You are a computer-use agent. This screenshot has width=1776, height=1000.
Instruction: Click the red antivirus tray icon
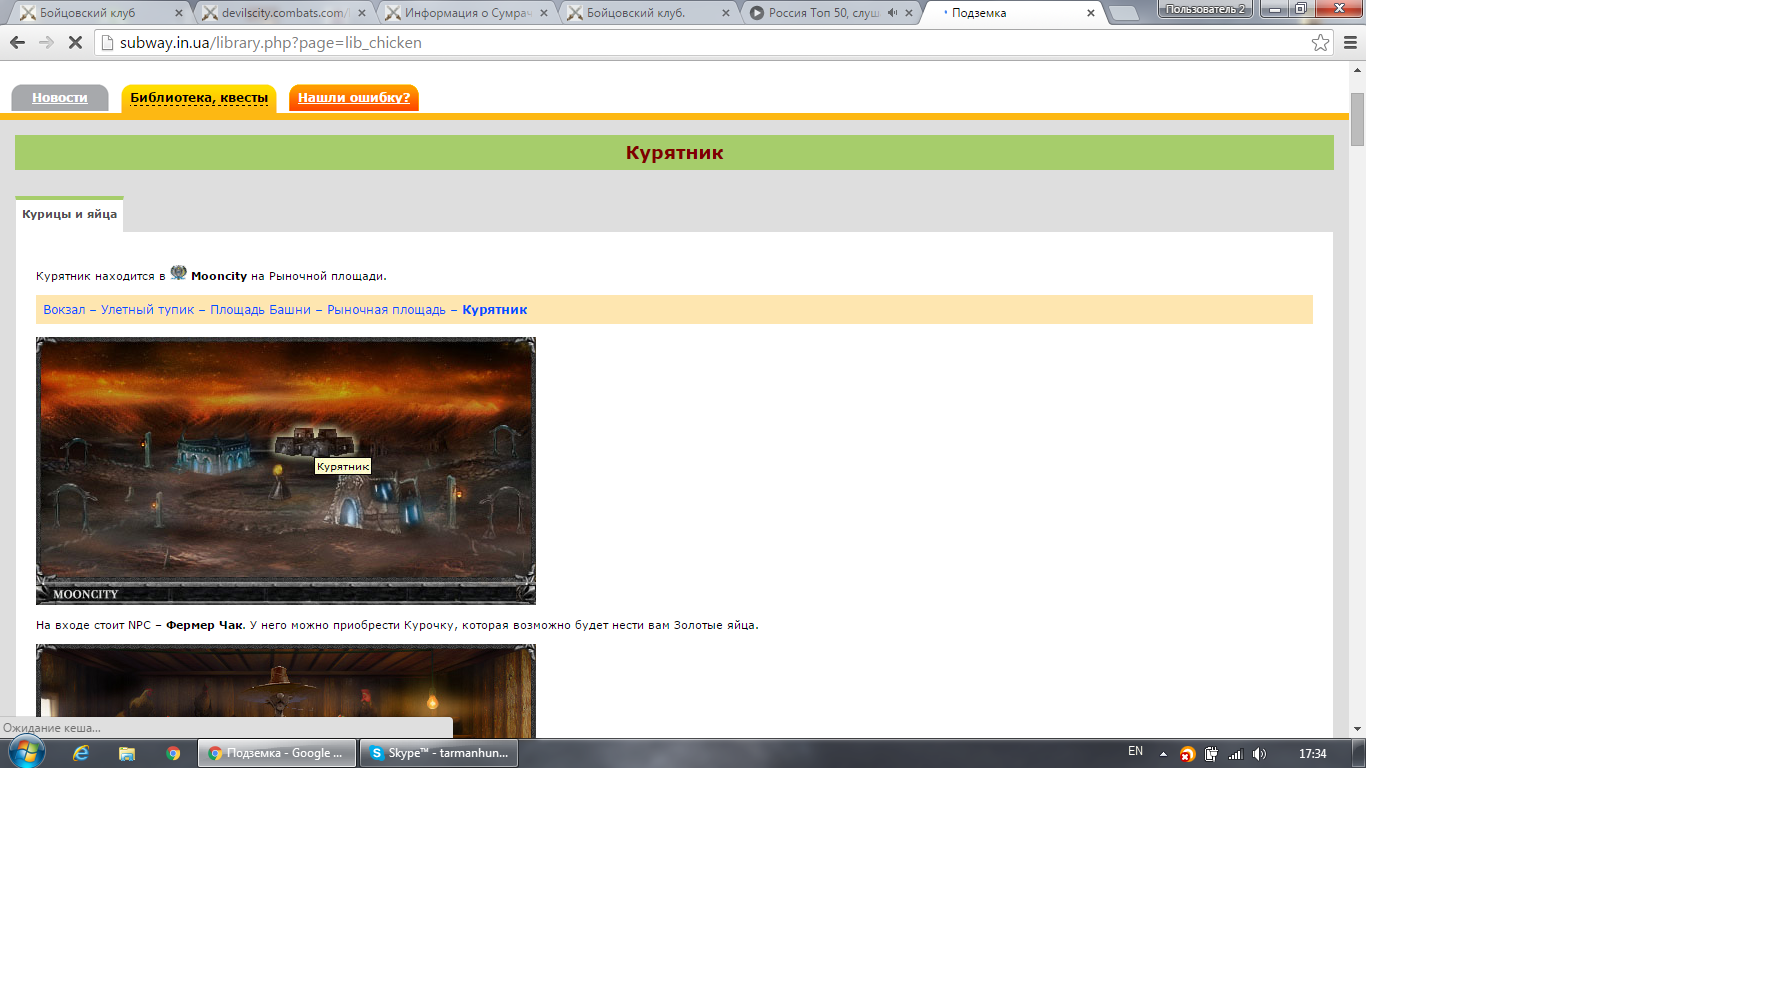pos(1187,754)
